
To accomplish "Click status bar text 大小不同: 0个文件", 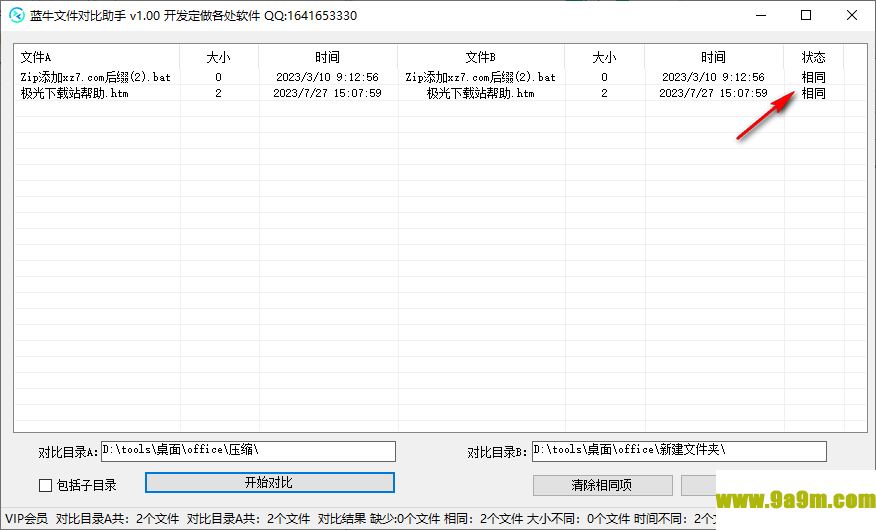I will 578,519.
